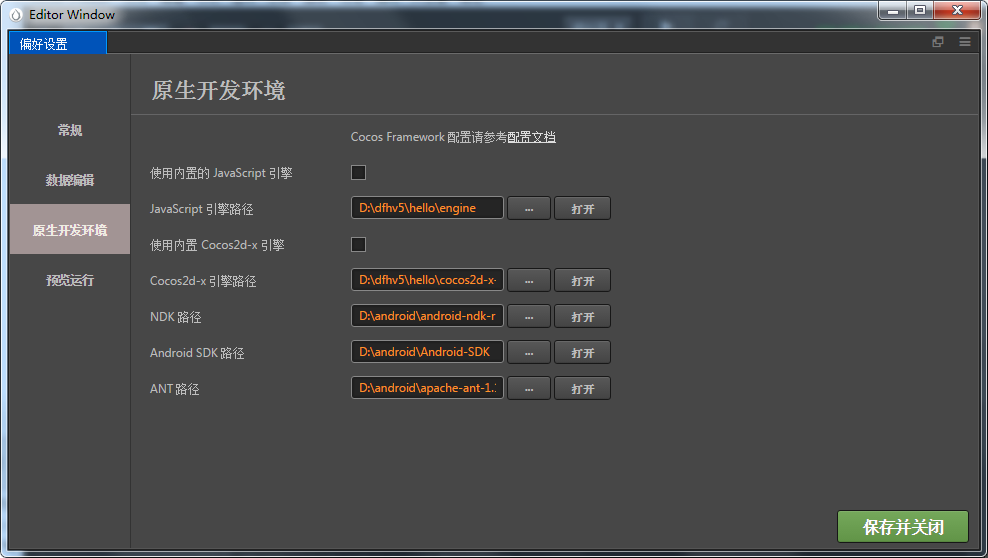The width and height of the screenshot is (988, 558).
Task: Click 打开 next to Android SDK path
Action: coord(582,352)
